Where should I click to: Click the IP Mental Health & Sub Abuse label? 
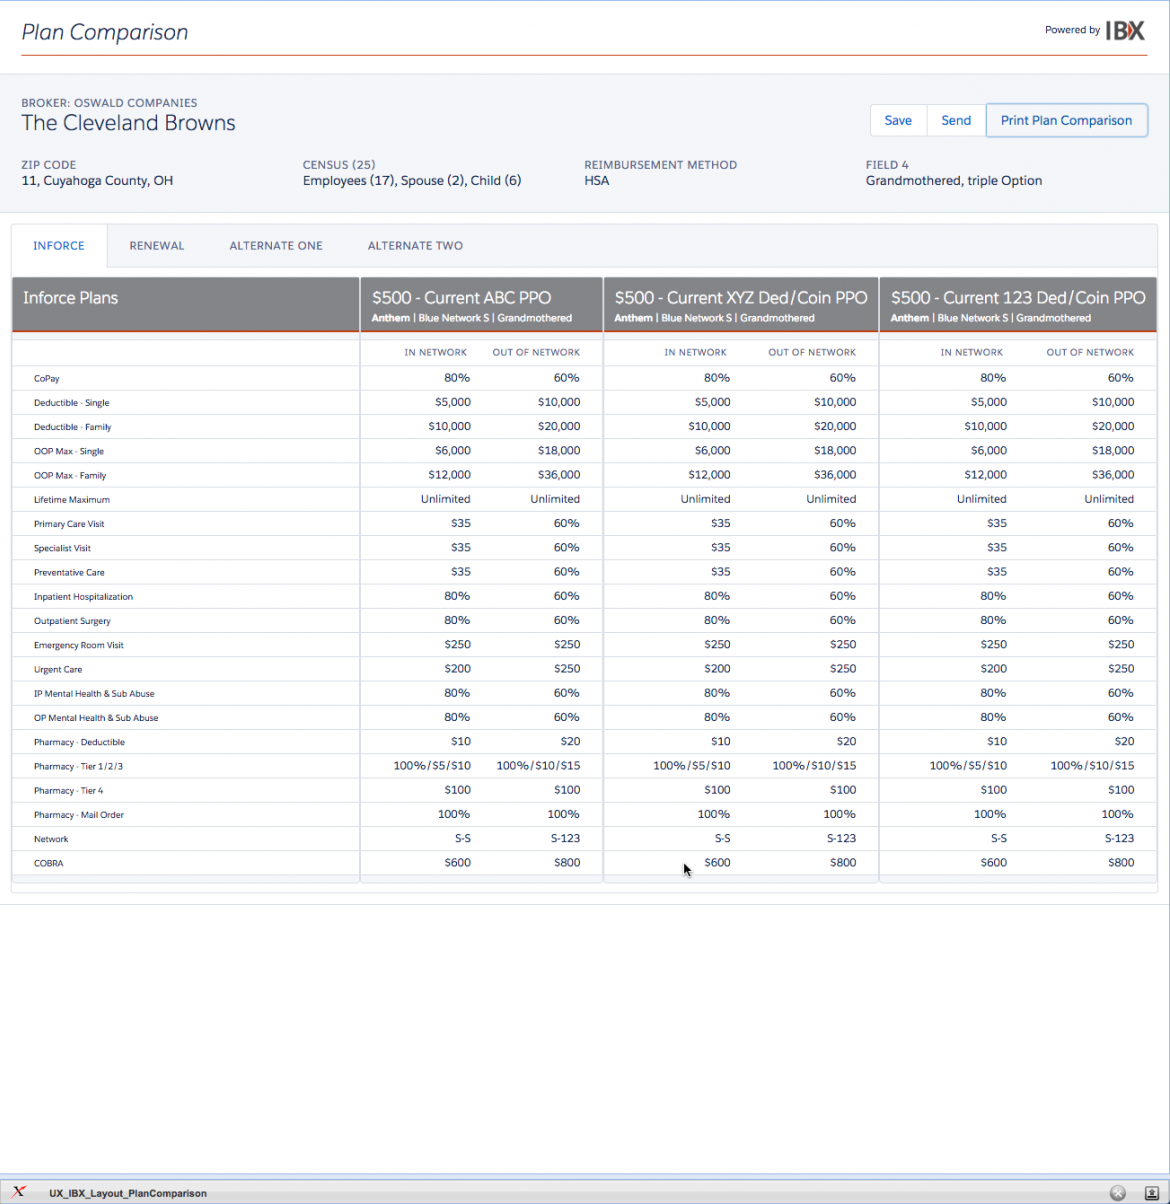pyautogui.click(x=94, y=694)
